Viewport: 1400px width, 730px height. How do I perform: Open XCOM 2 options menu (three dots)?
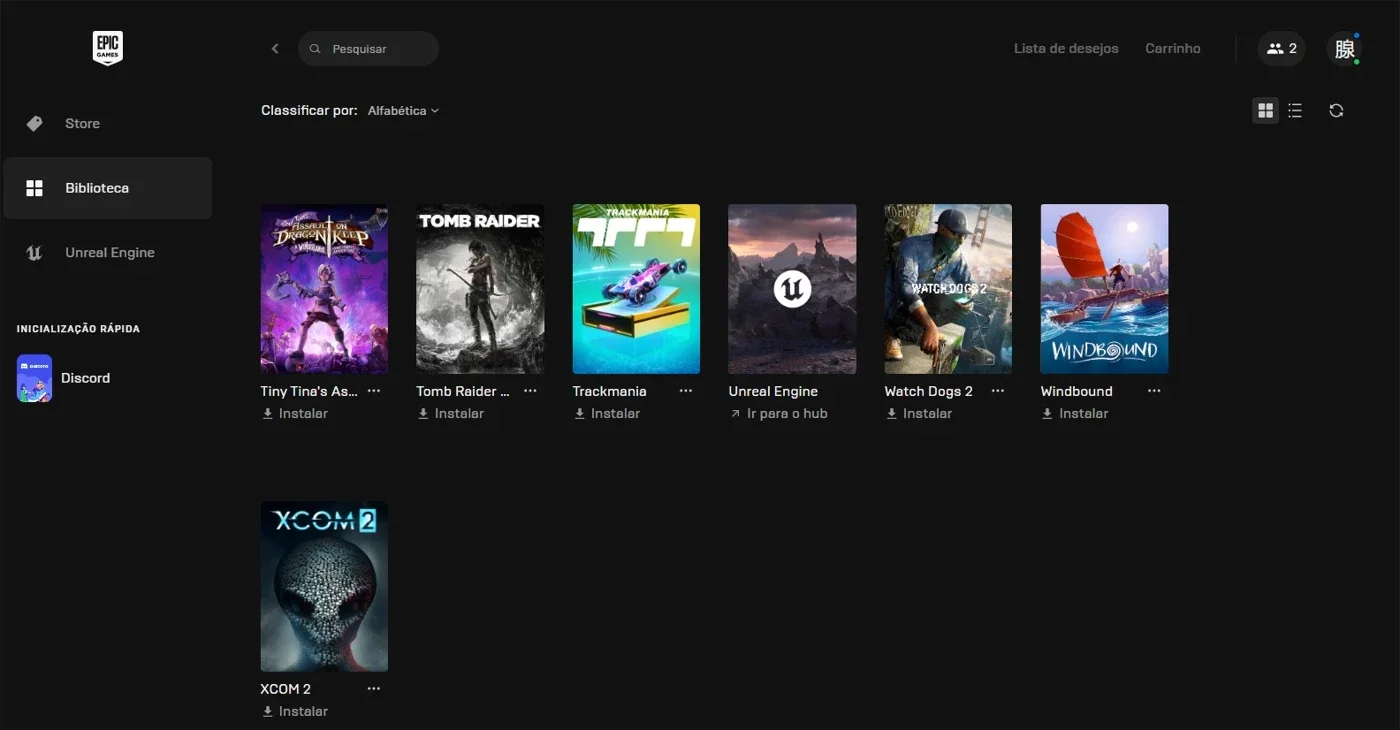click(374, 689)
